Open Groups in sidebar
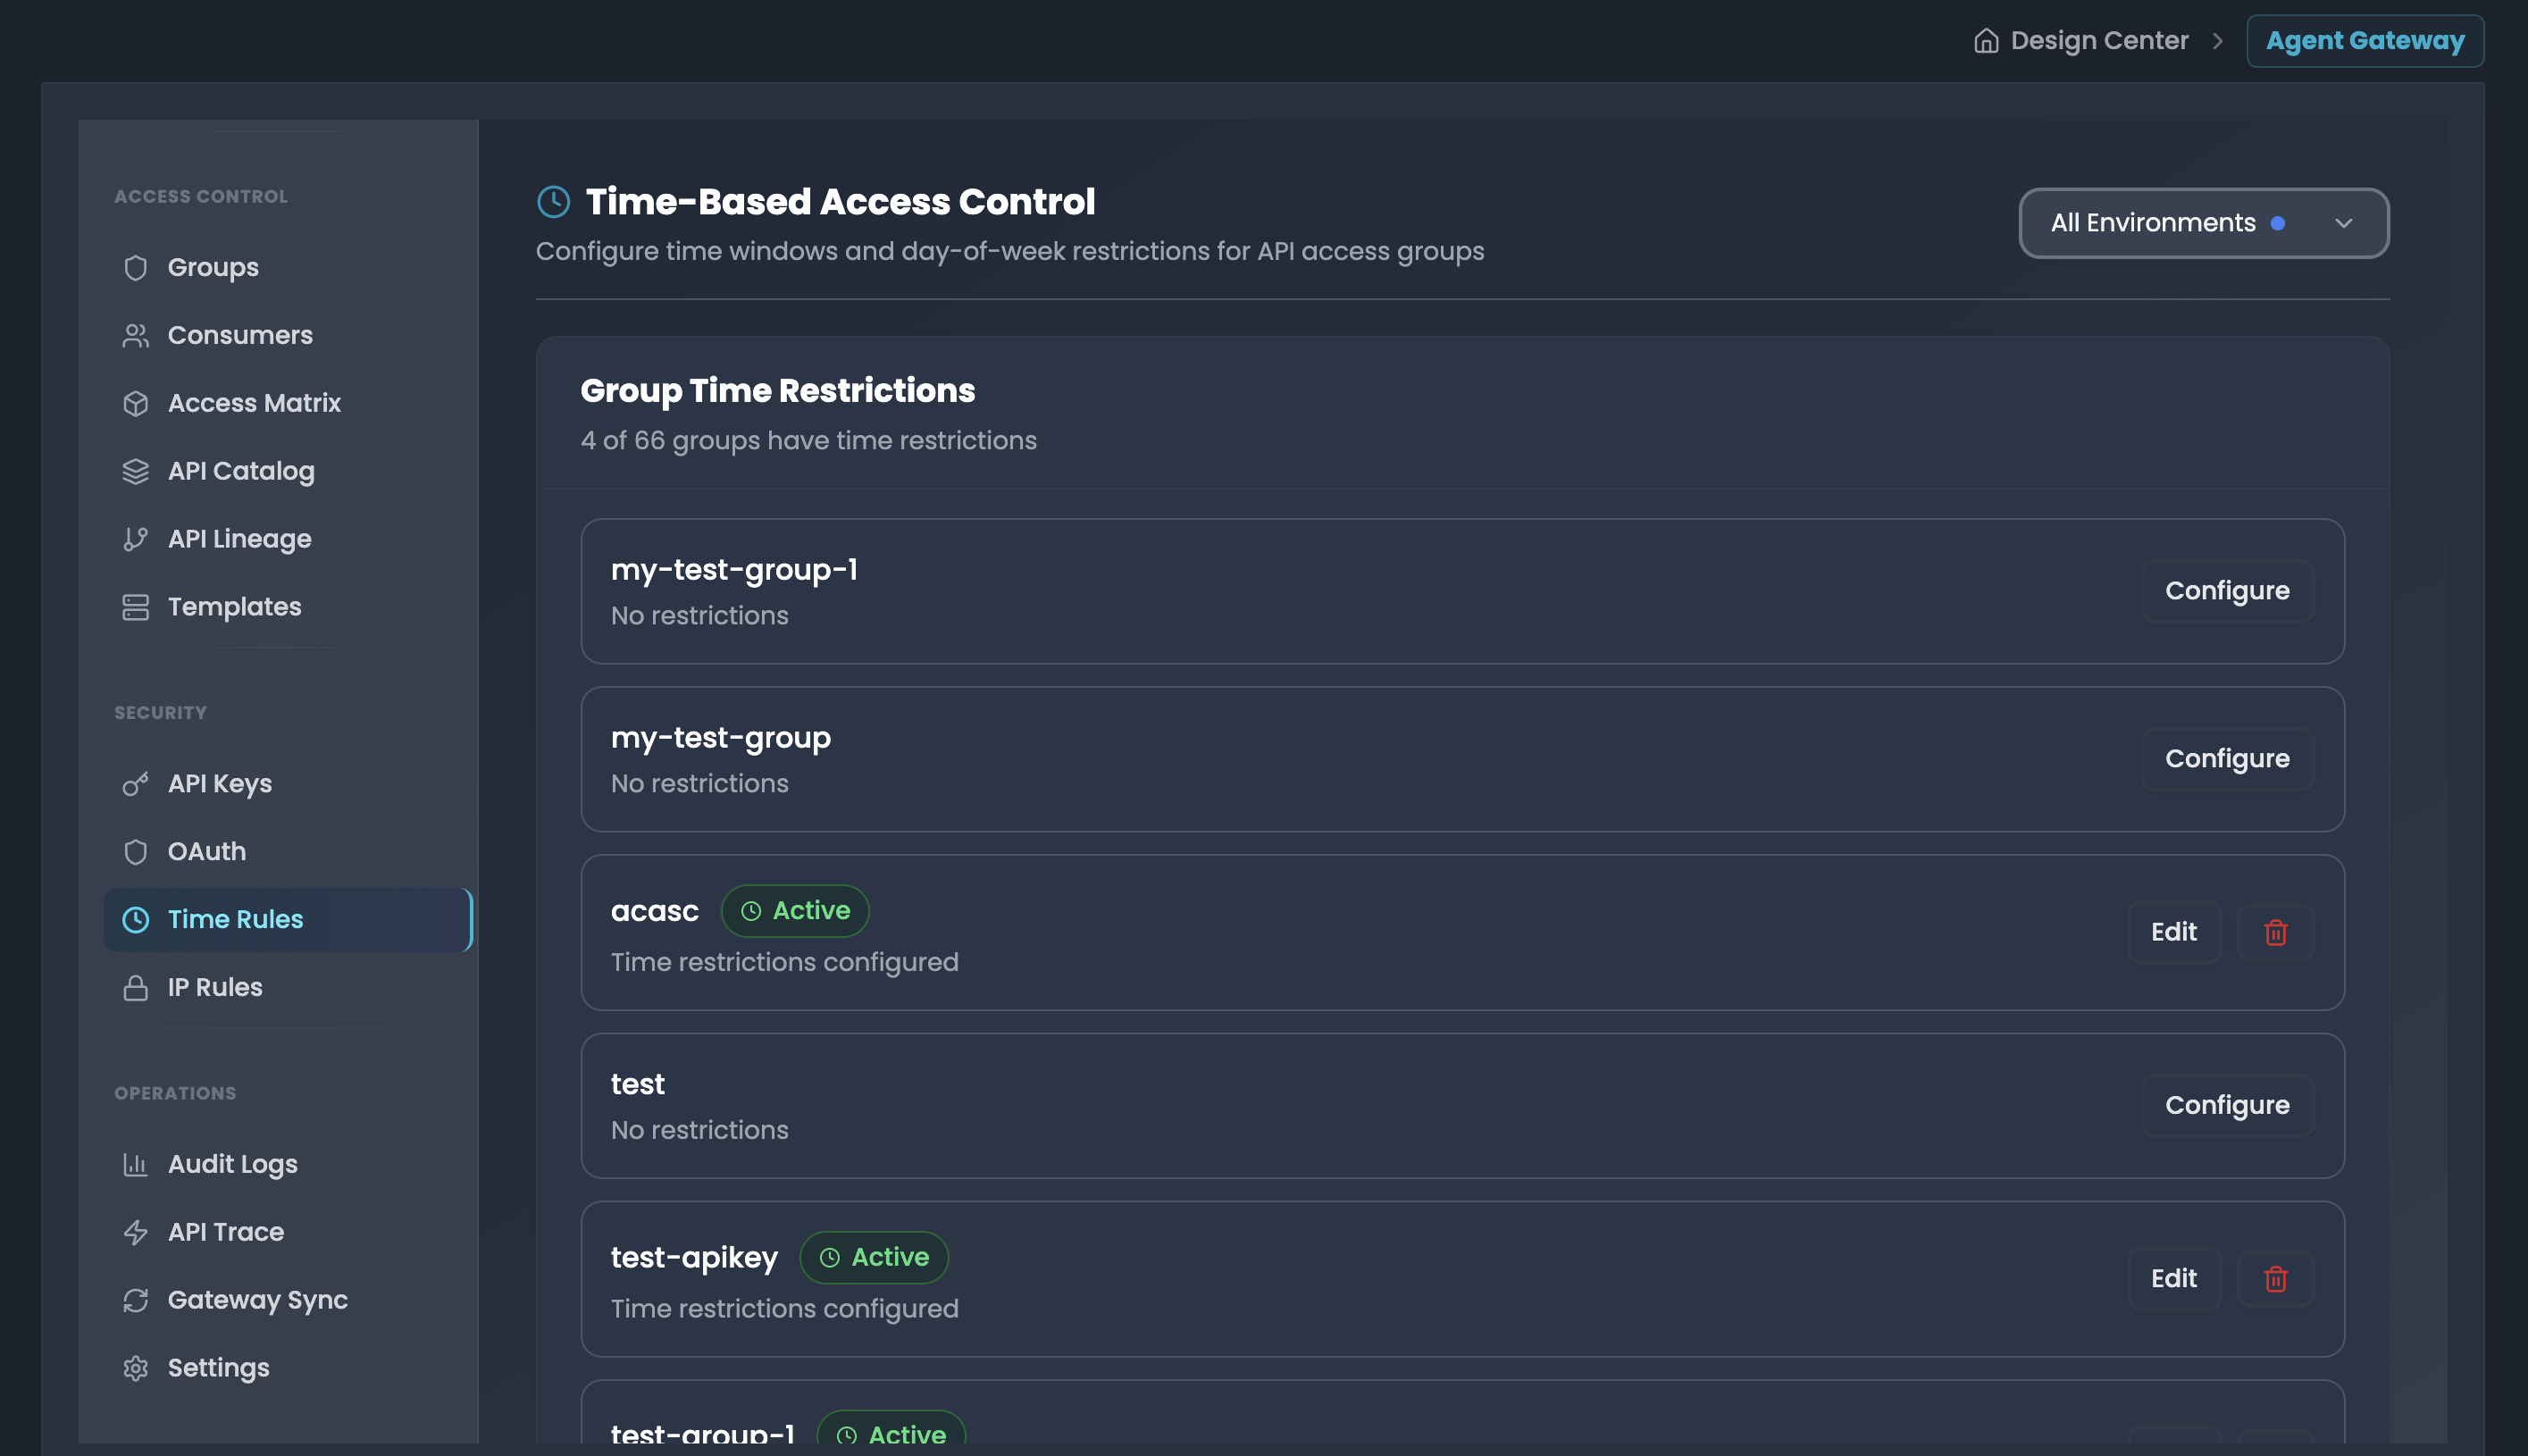 288,267
